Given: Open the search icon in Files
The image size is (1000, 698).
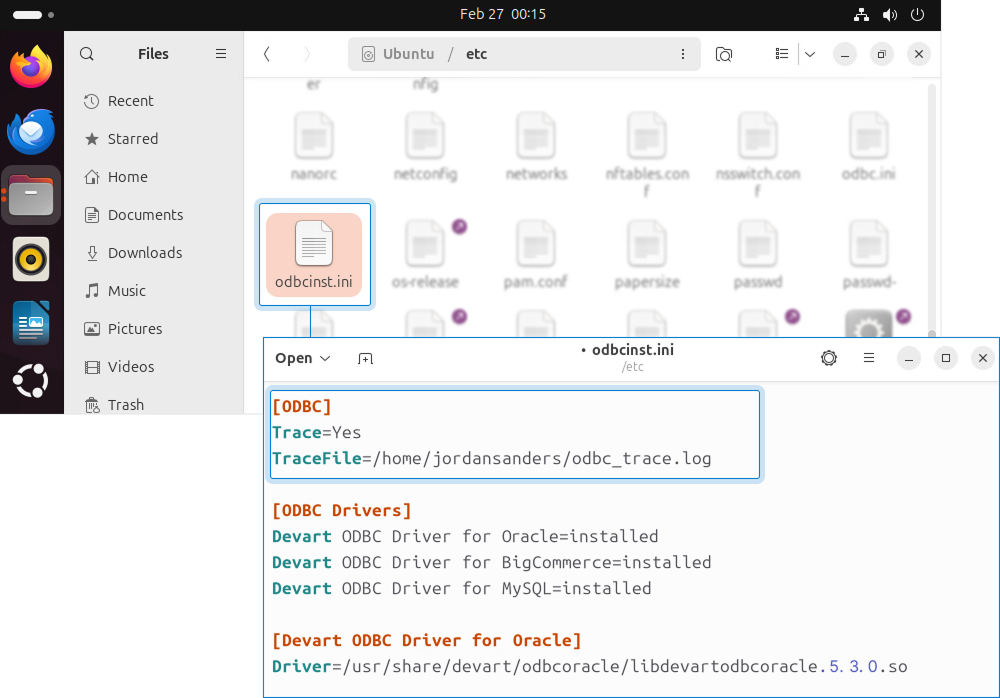Looking at the screenshot, I should [x=86, y=53].
